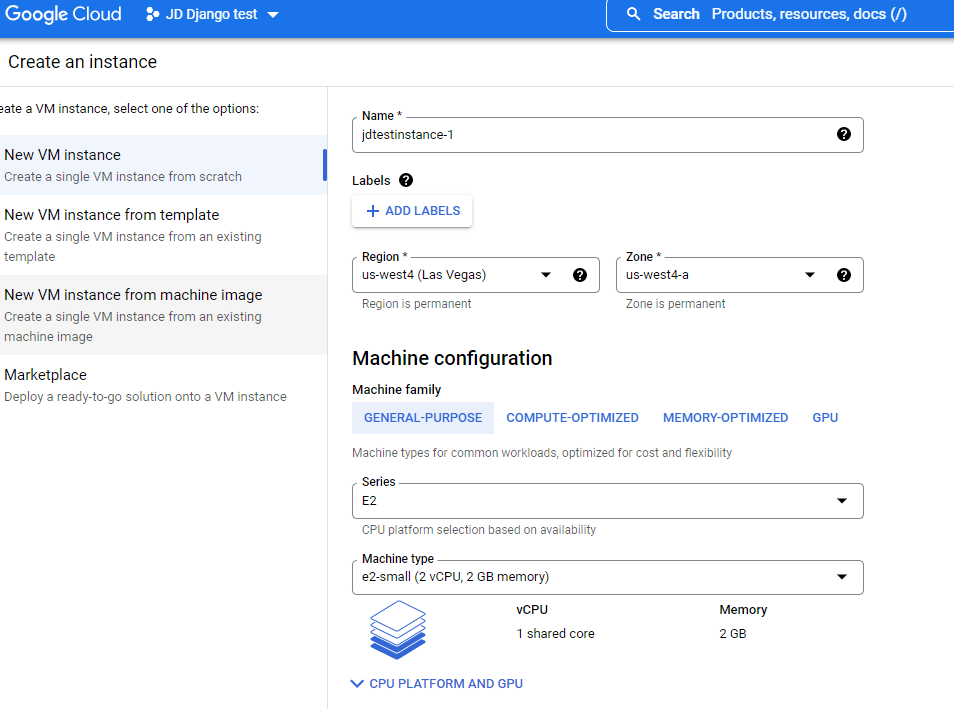Viewport: 954px width, 709px height.
Task: Open the JD Django test project selector
Action: point(212,14)
